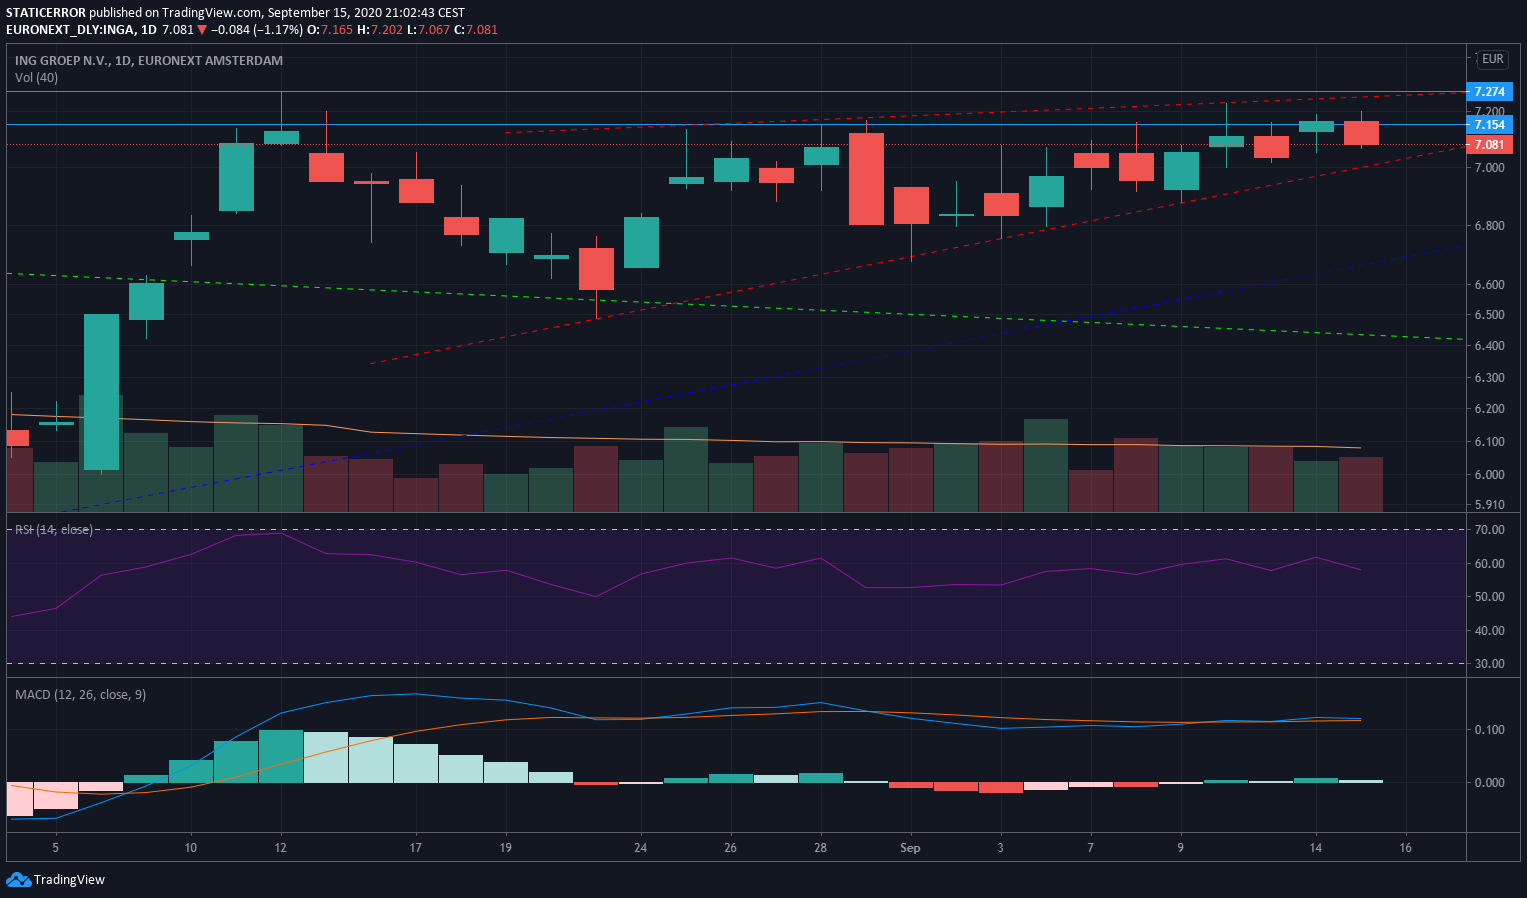Click the ING GROEP N.V. chart title

coord(149,61)
